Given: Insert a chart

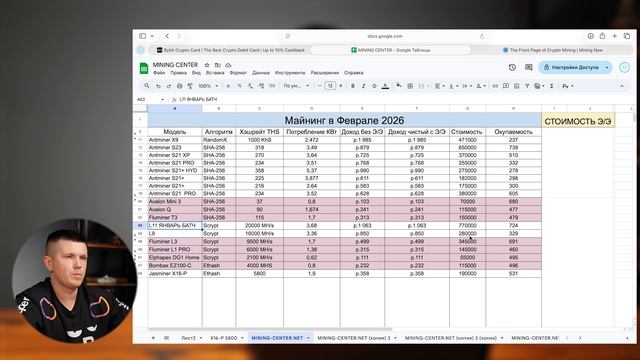Looking at the screenshot, I should 516,86.
